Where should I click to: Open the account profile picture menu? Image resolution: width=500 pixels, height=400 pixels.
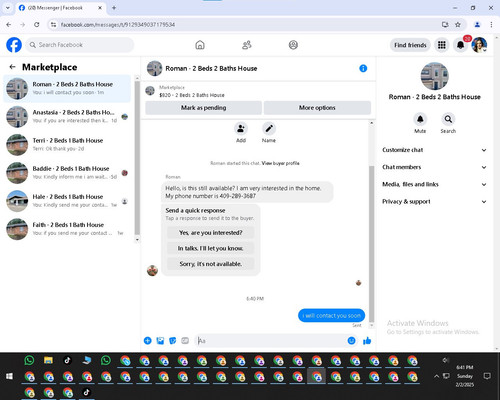coord(479,45)
